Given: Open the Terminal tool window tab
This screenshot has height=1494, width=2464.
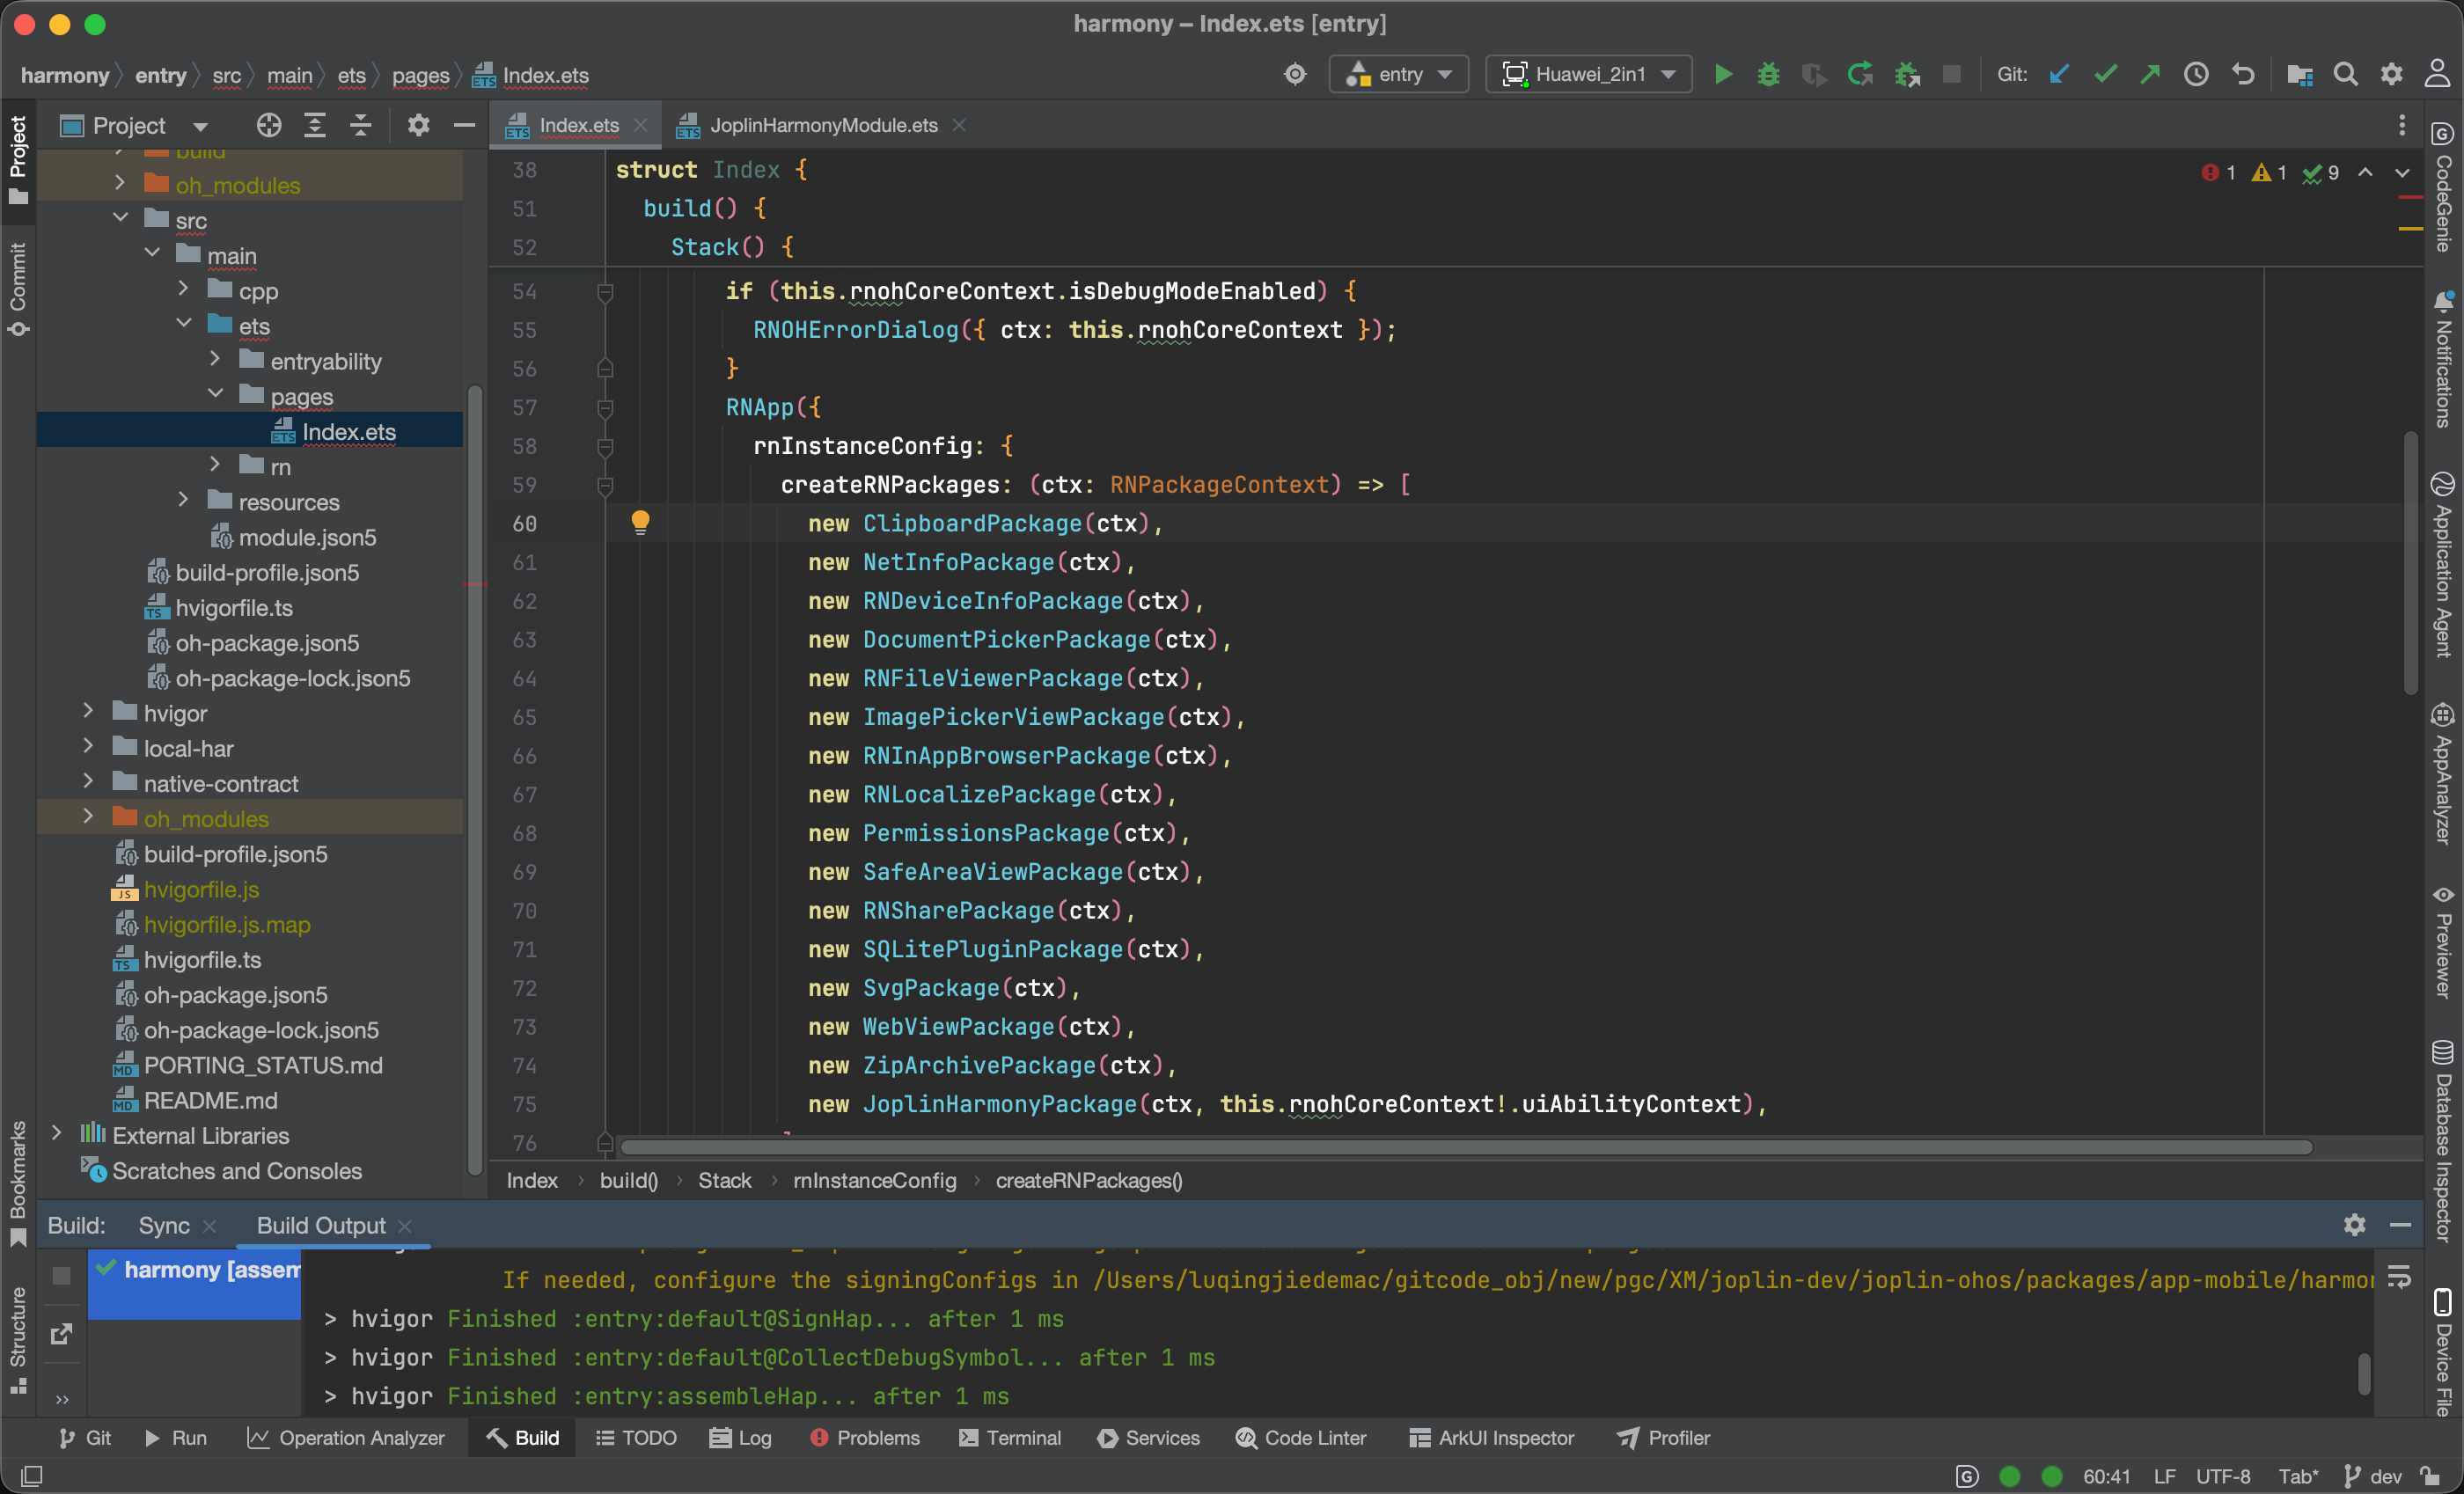Looking at the screenshot, I should 1010,1438.
